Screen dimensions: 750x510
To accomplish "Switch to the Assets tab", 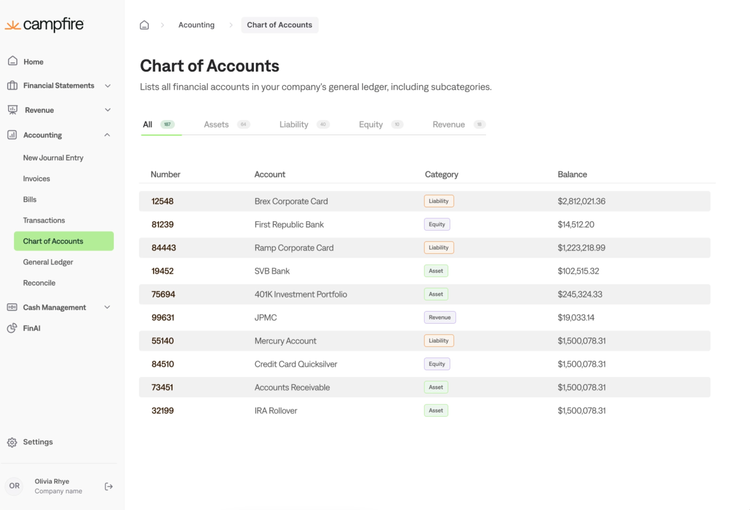I will pyautogui.click(x=227, y=124).
